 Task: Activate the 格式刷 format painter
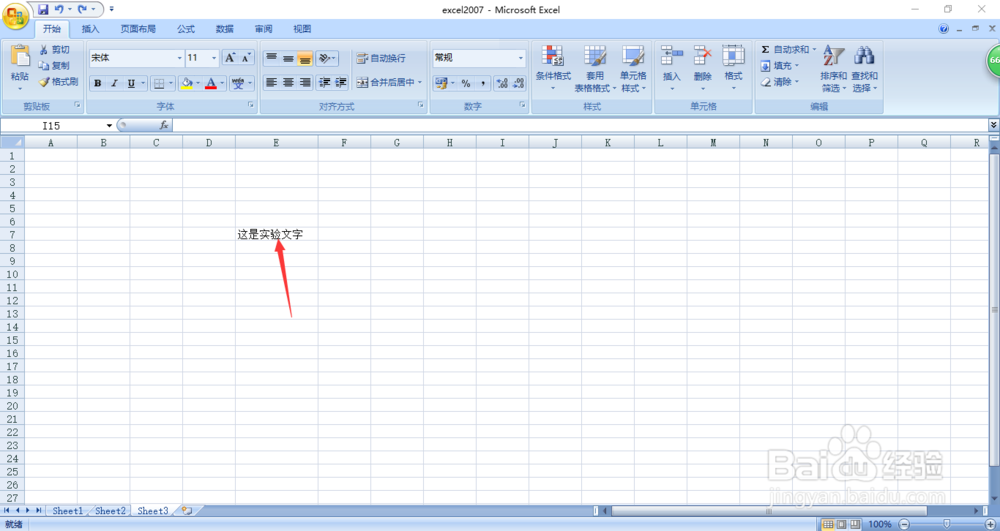point(58,81)
